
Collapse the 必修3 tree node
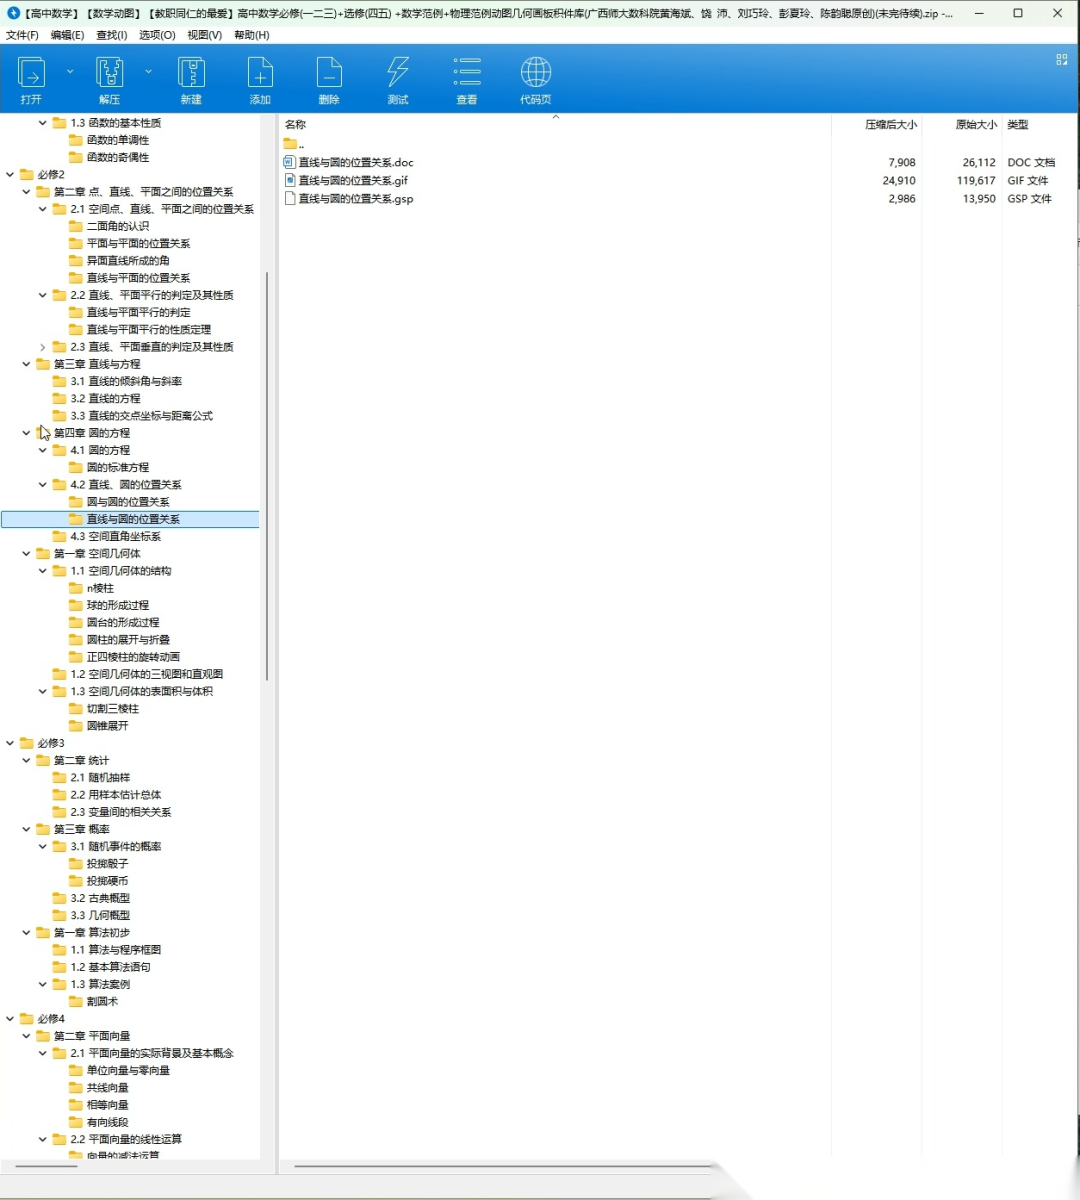(10, 743)
